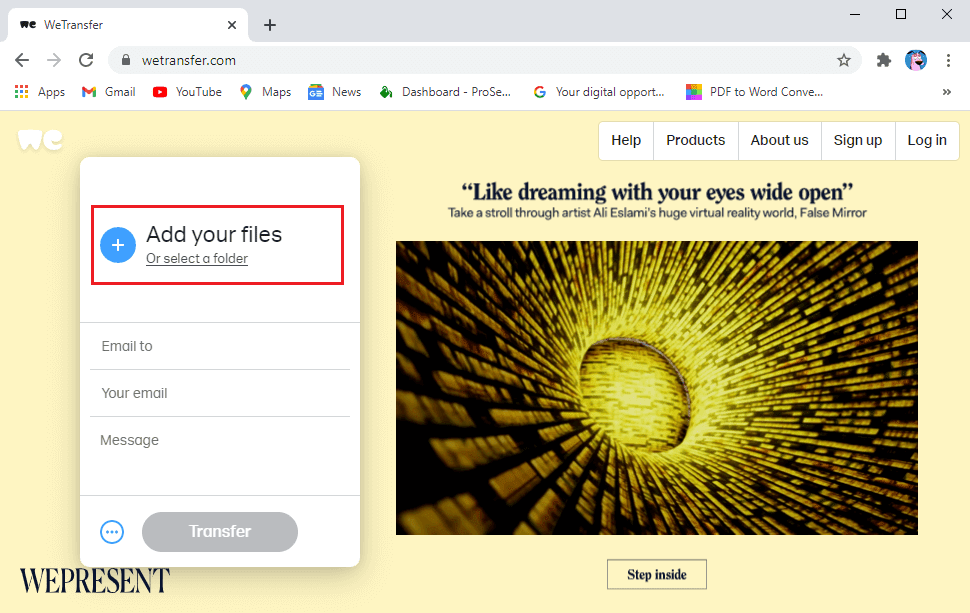Image resolution: width=970 pixels, height=613 pixels.
Task: Open the Products menu item
Action: click(696, 140)
